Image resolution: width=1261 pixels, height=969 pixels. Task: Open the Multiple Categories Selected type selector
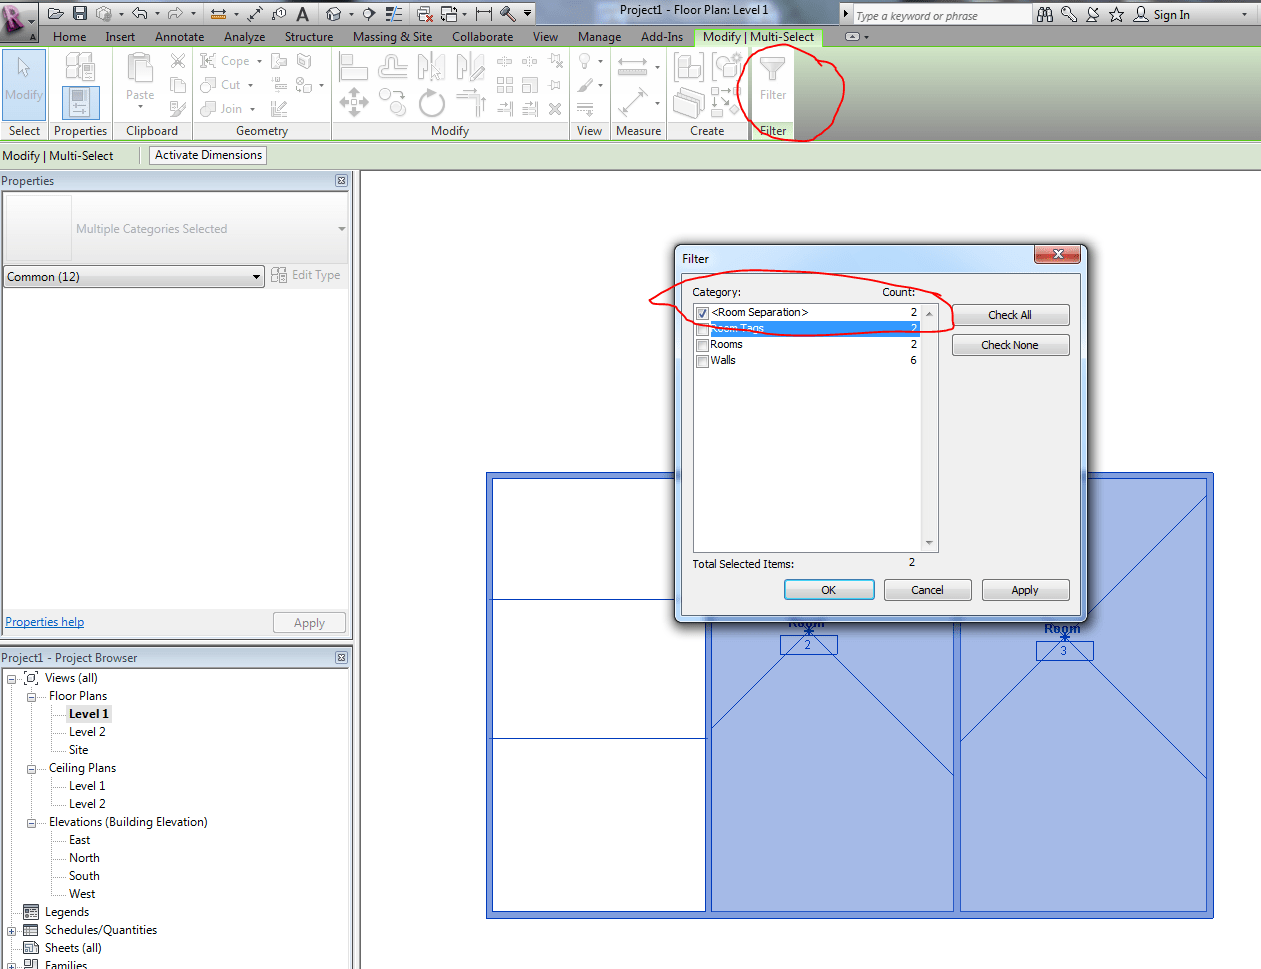pyautogui.click(x=176, y=229)
